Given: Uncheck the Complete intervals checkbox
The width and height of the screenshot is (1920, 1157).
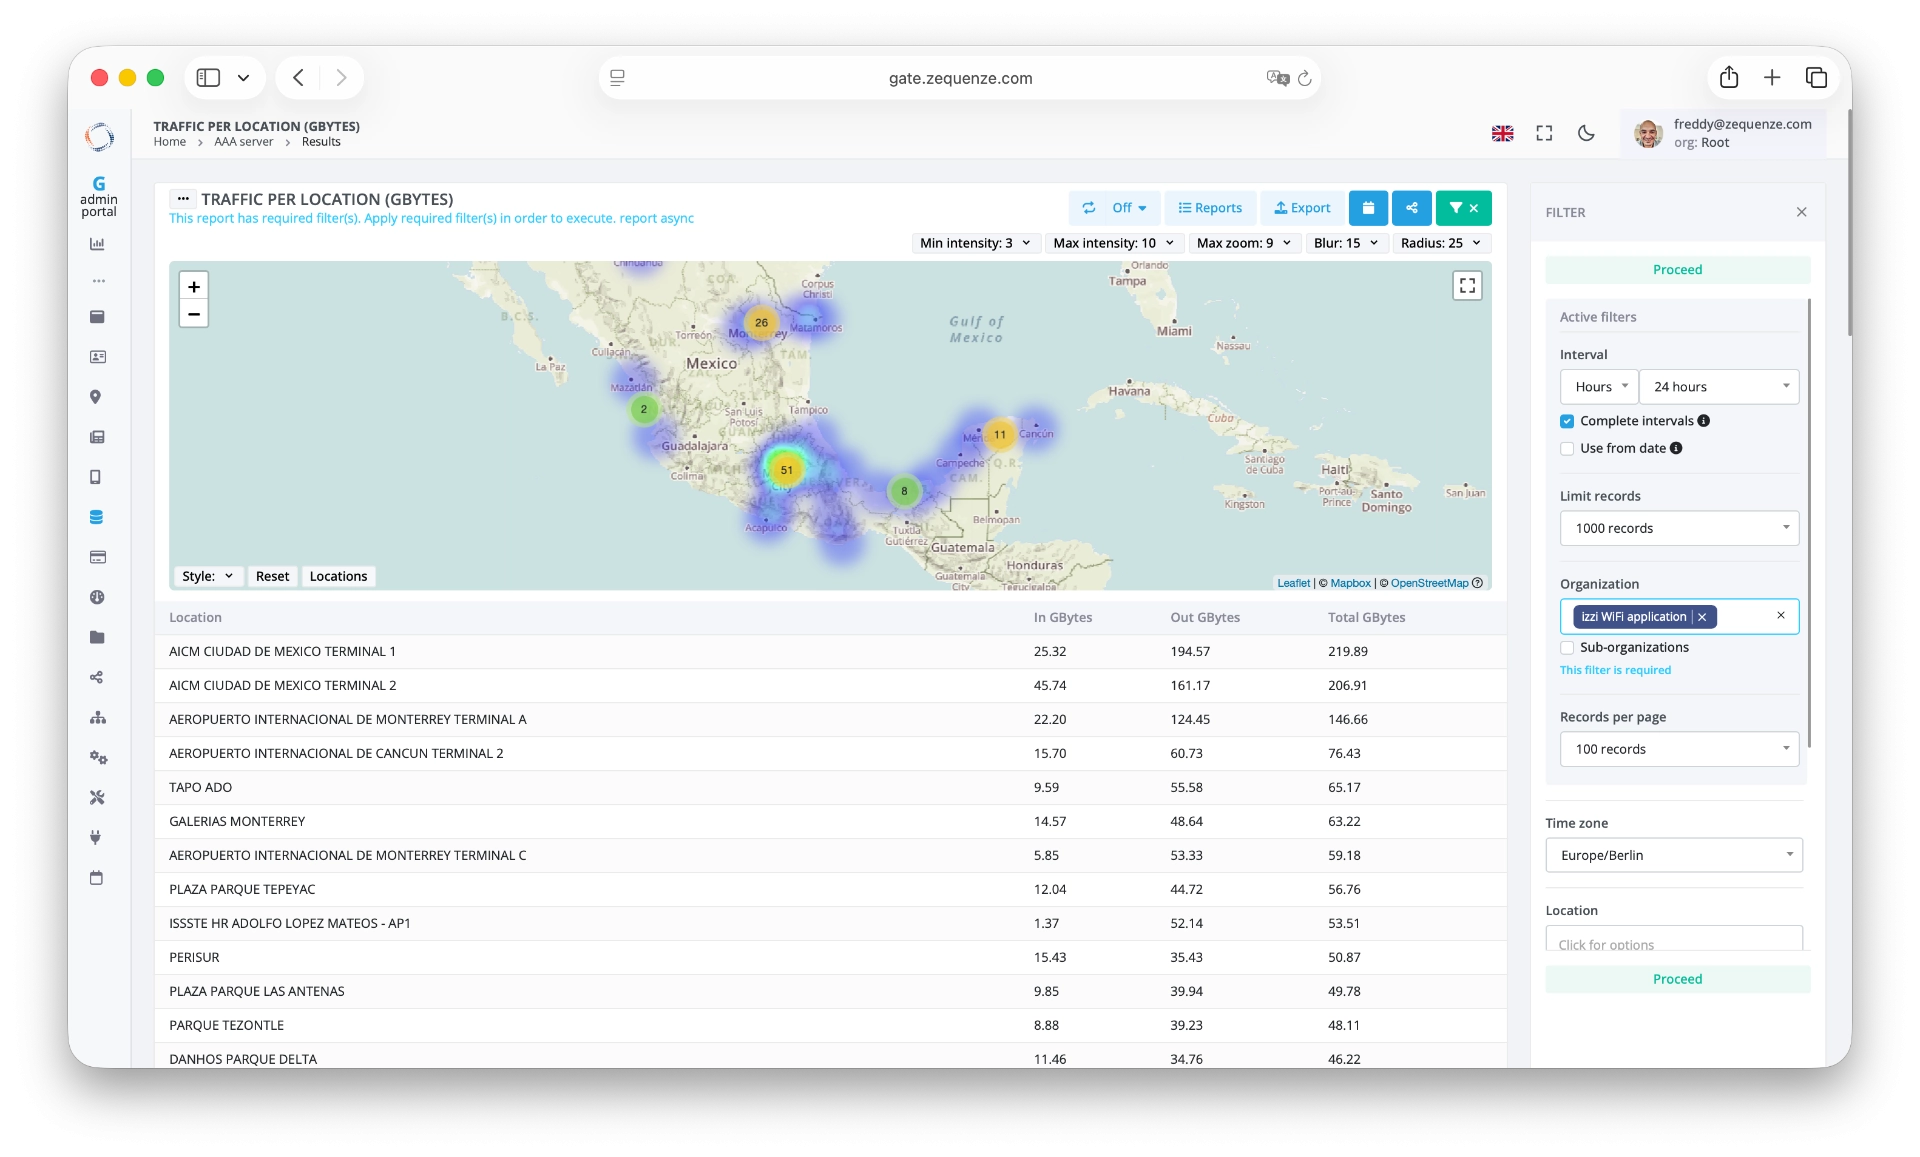Looking at the screenshot, I should [x=1567, y=421].
